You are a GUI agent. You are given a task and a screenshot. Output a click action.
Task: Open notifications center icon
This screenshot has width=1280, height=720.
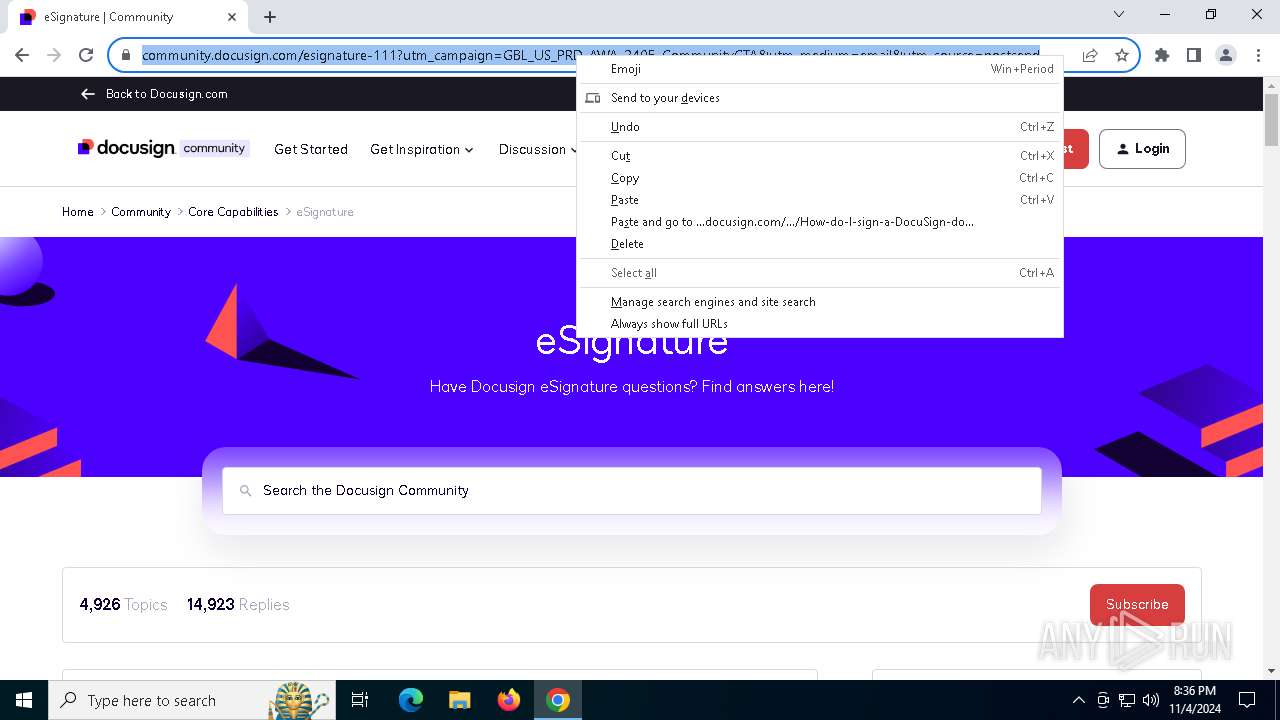click(1247, 700)
